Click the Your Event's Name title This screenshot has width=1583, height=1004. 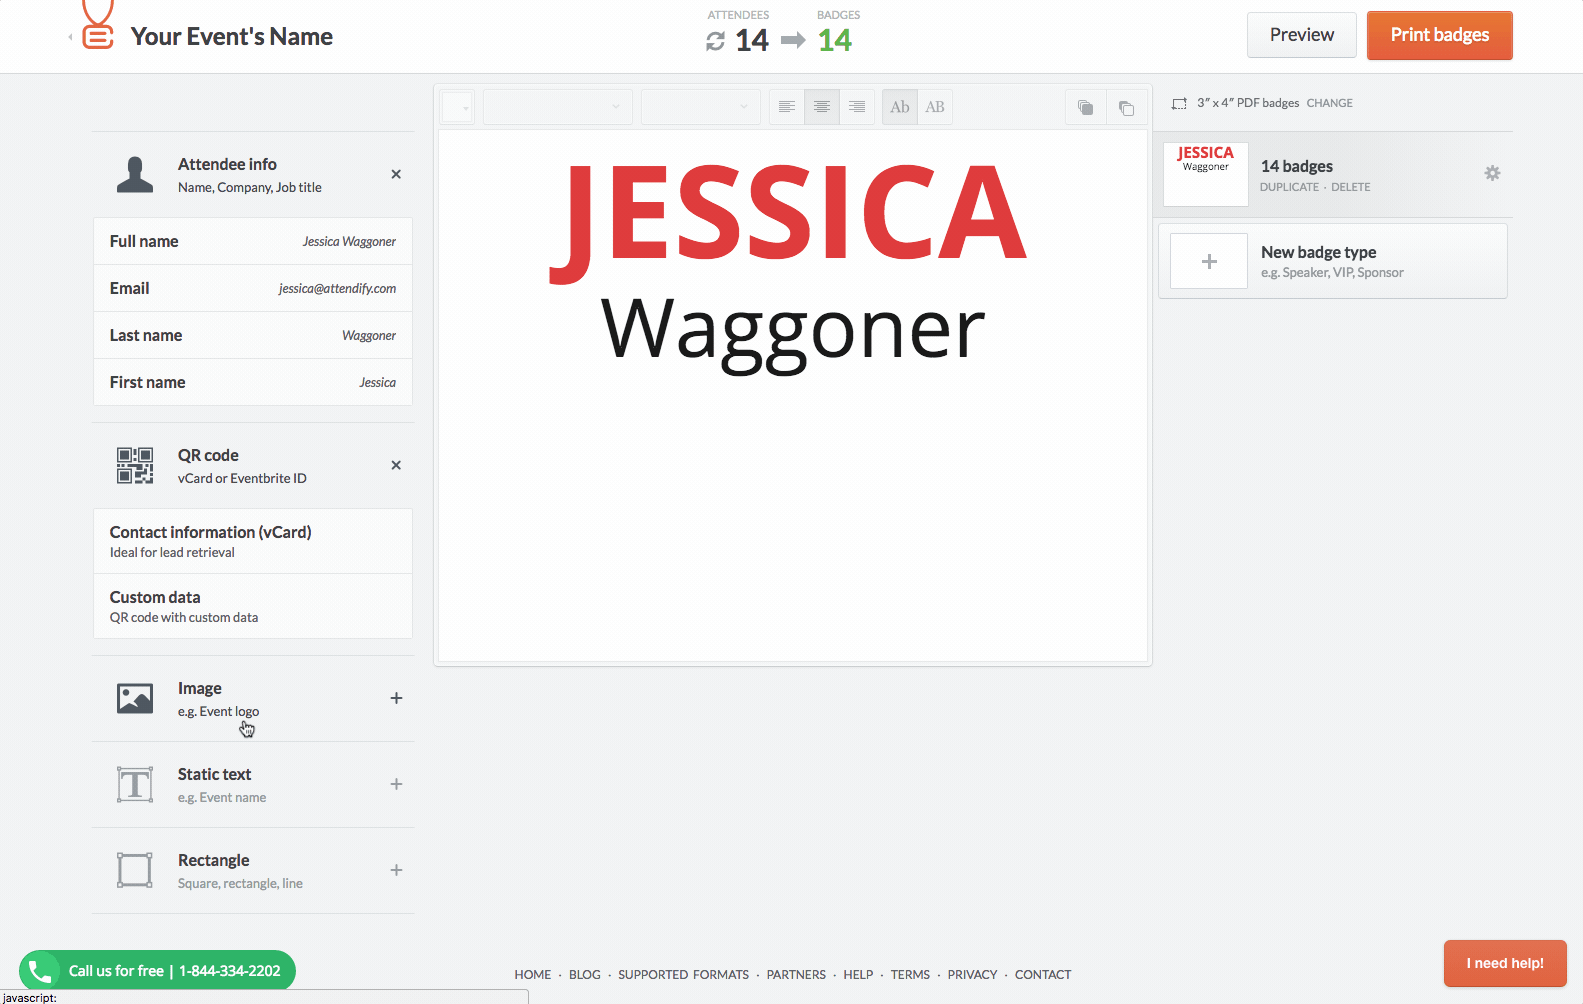tap(232, 37)
